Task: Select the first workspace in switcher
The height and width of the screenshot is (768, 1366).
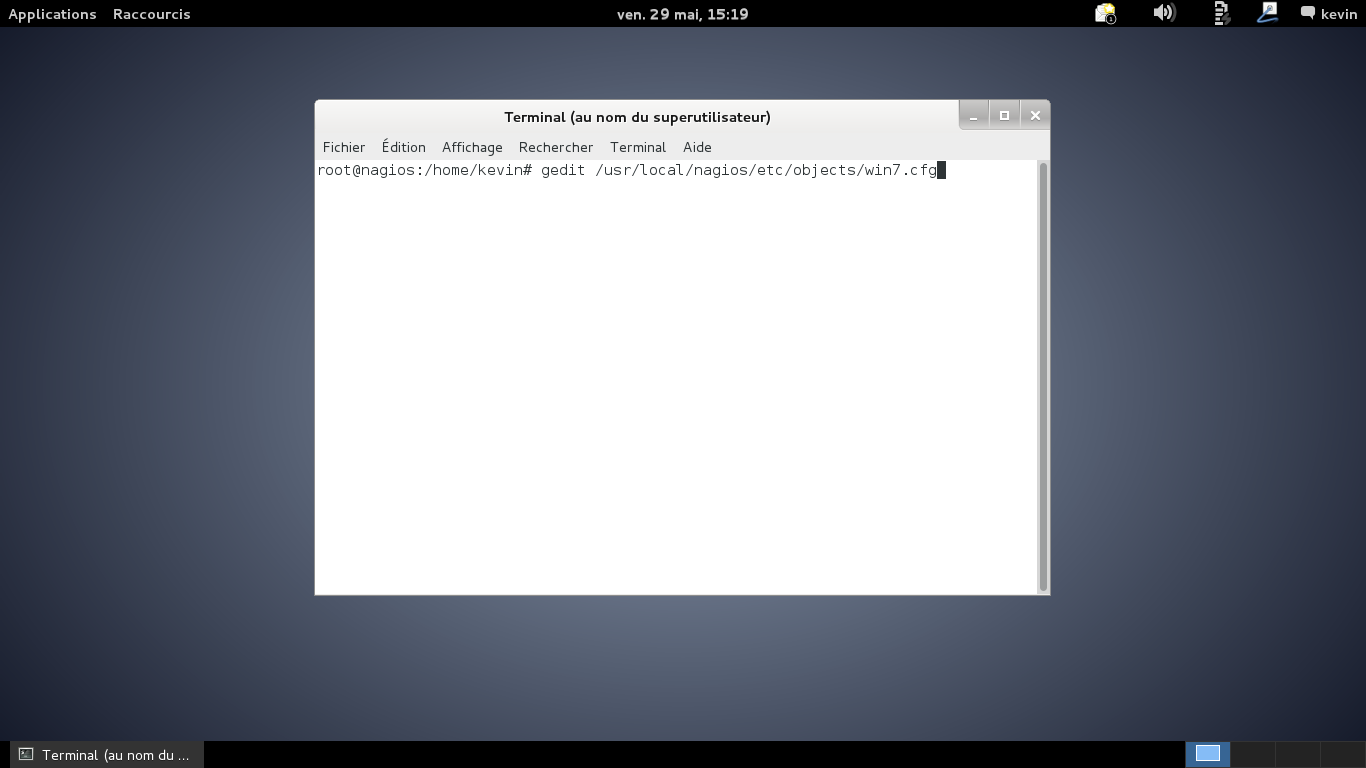Action: [1208, 754]
